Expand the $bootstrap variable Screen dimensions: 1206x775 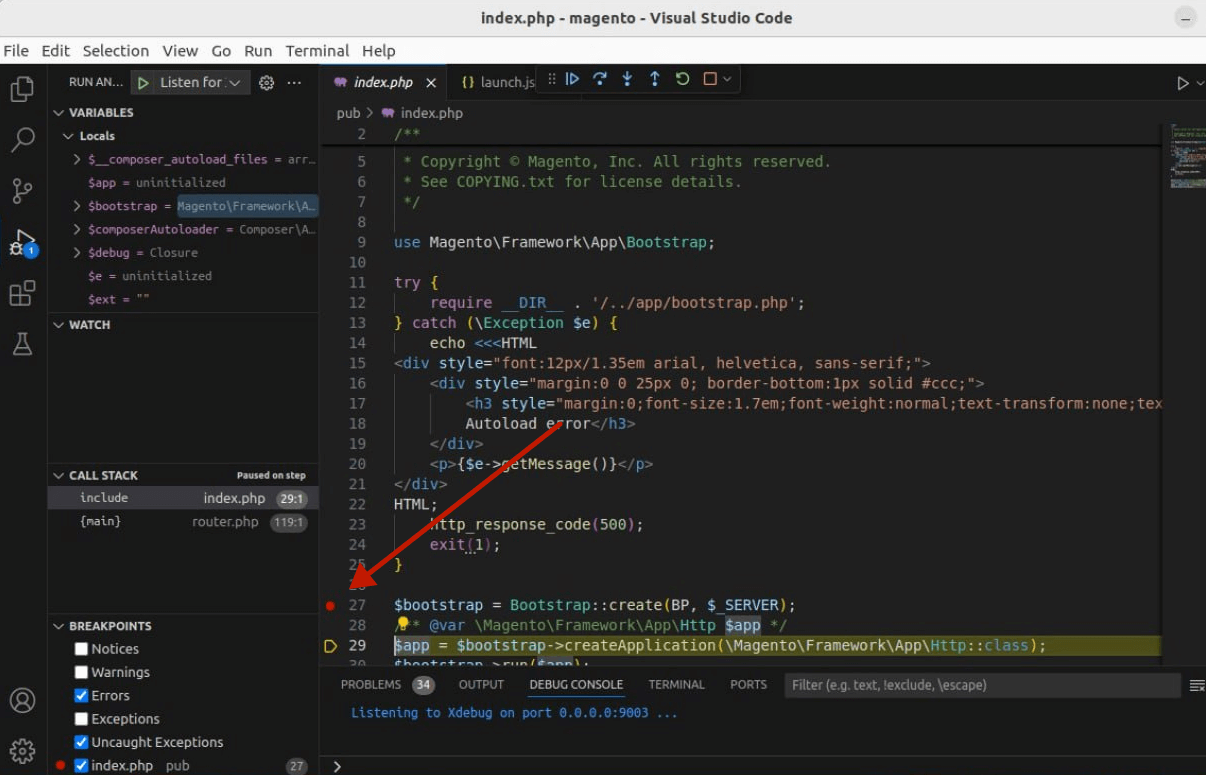78,206
